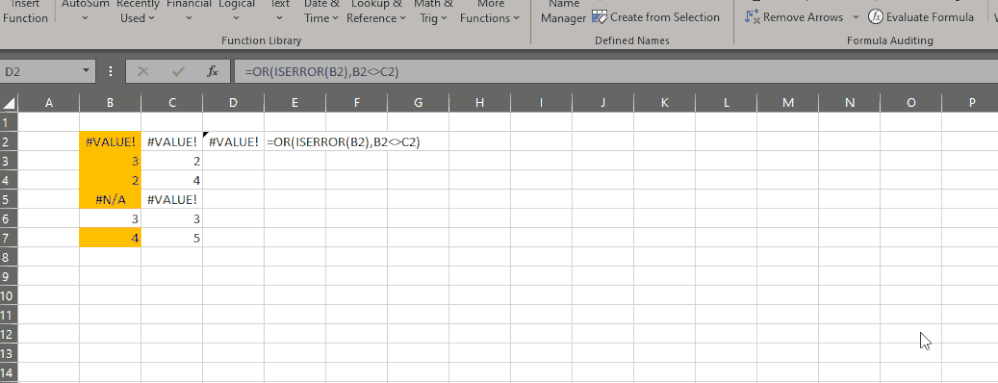998x383 pixels.
Task: Select cell B2 with orange #VALUE!
Action: (x=110, y=142)
